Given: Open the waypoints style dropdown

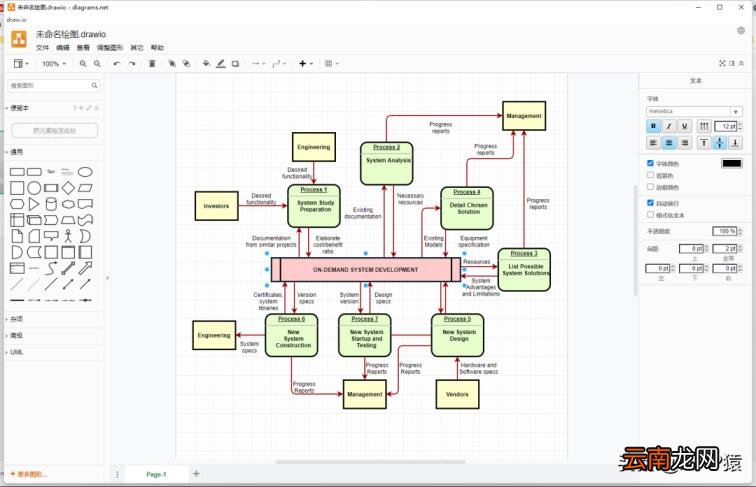Looking at the screenshot, I should click(279, 64).
